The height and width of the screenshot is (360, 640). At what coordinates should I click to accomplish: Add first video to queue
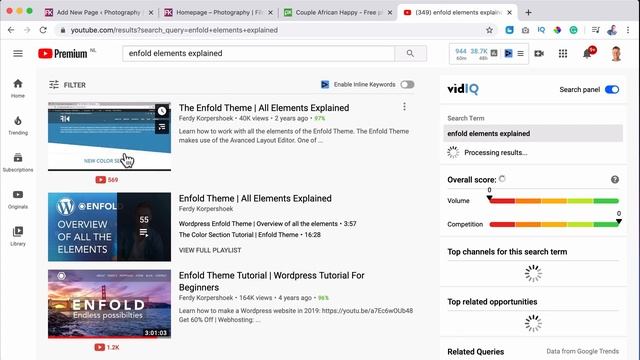point(162,127)
